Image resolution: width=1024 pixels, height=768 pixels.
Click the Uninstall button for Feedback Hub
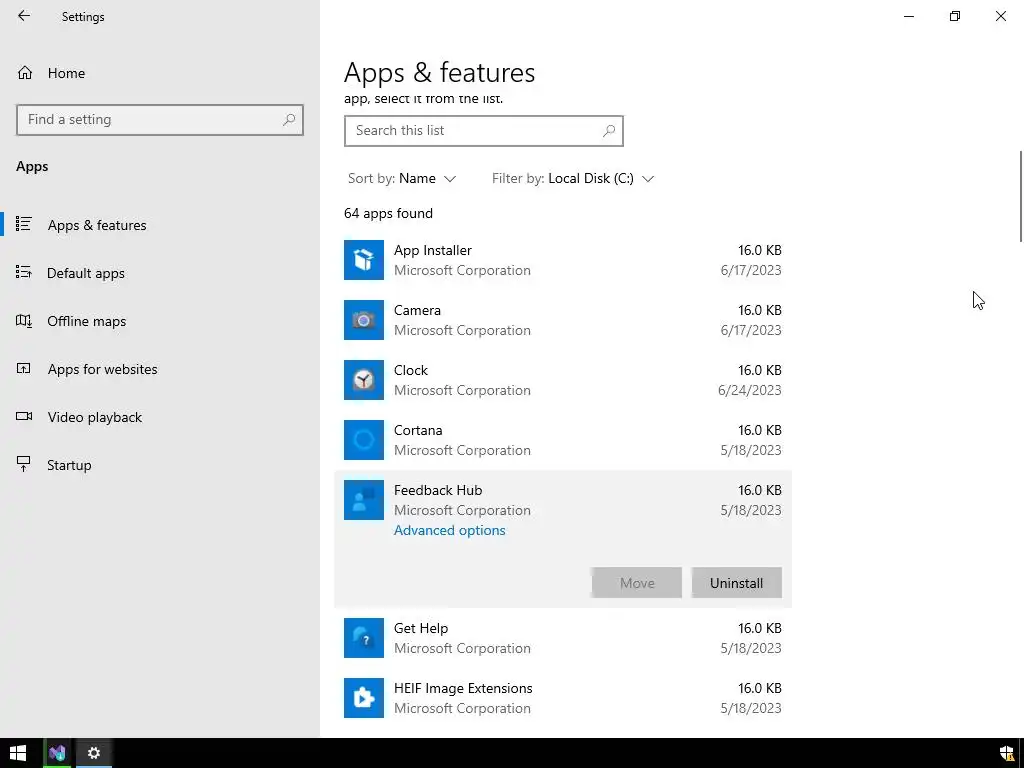(736, 583)
